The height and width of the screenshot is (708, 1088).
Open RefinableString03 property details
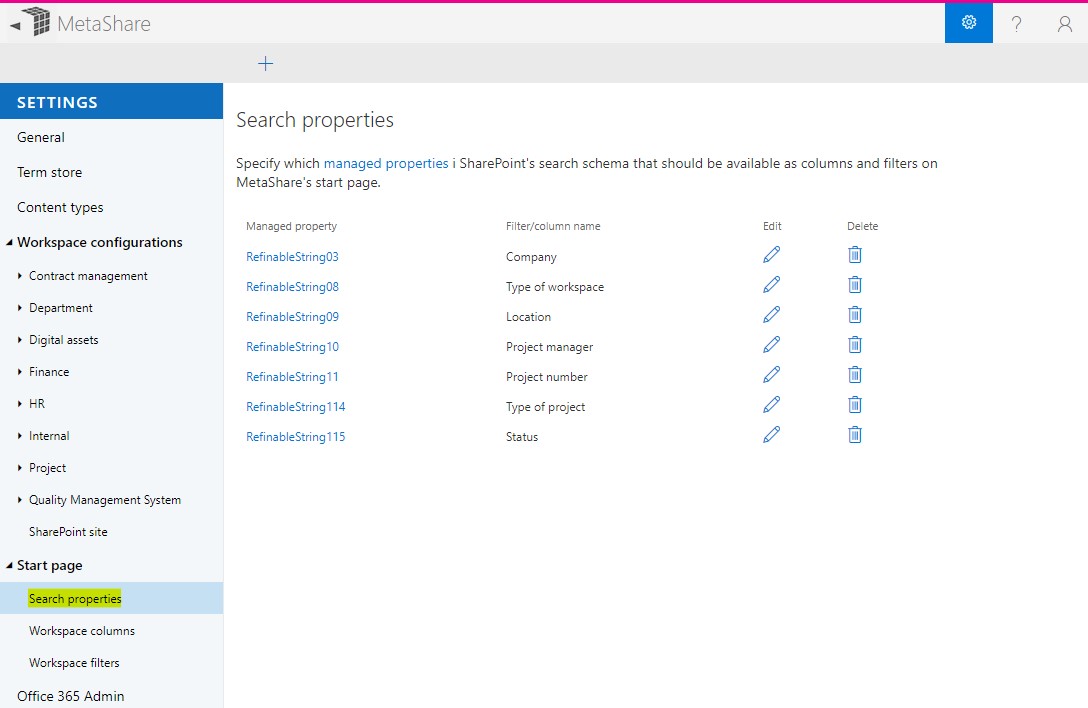292,256
